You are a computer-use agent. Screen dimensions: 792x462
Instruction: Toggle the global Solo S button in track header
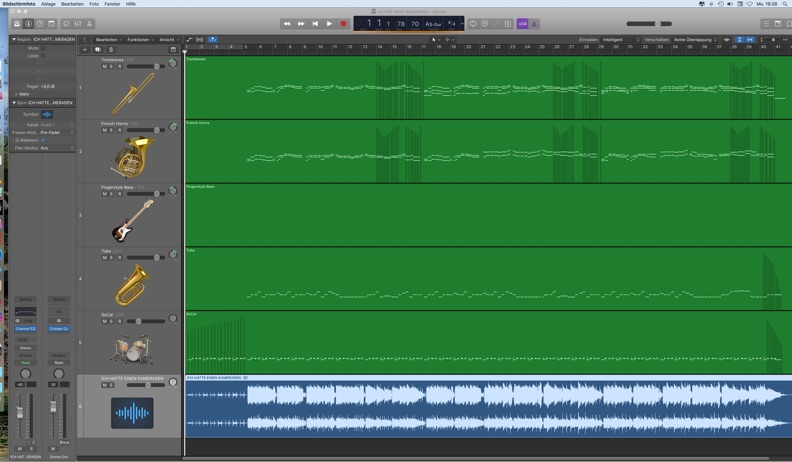point(111,49)
